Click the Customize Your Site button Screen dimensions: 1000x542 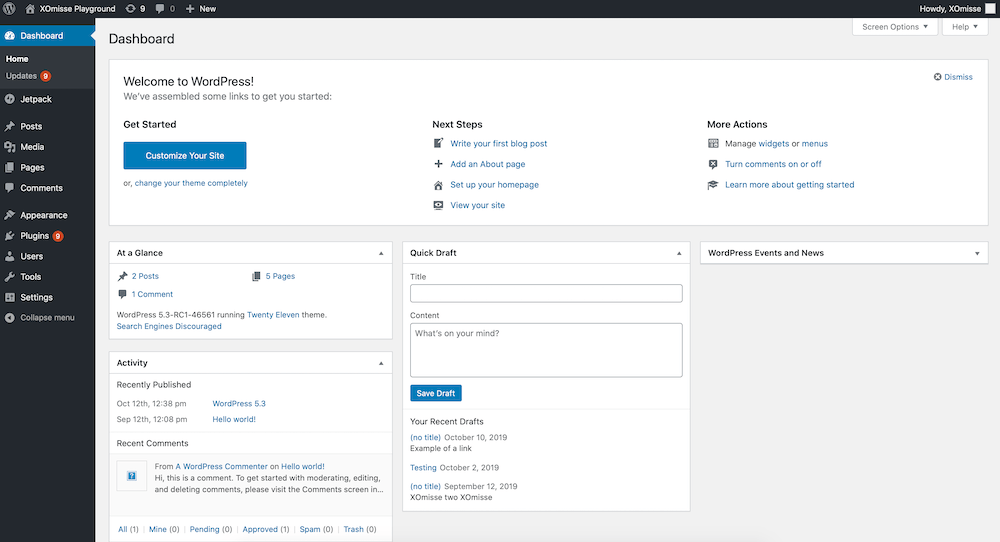click(185, 156)
